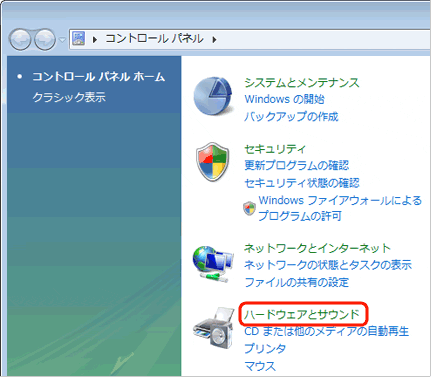Screen dimensions: 431x377
Task: Click the Control Panel icon in address bar
Action: tap(79, 39)
